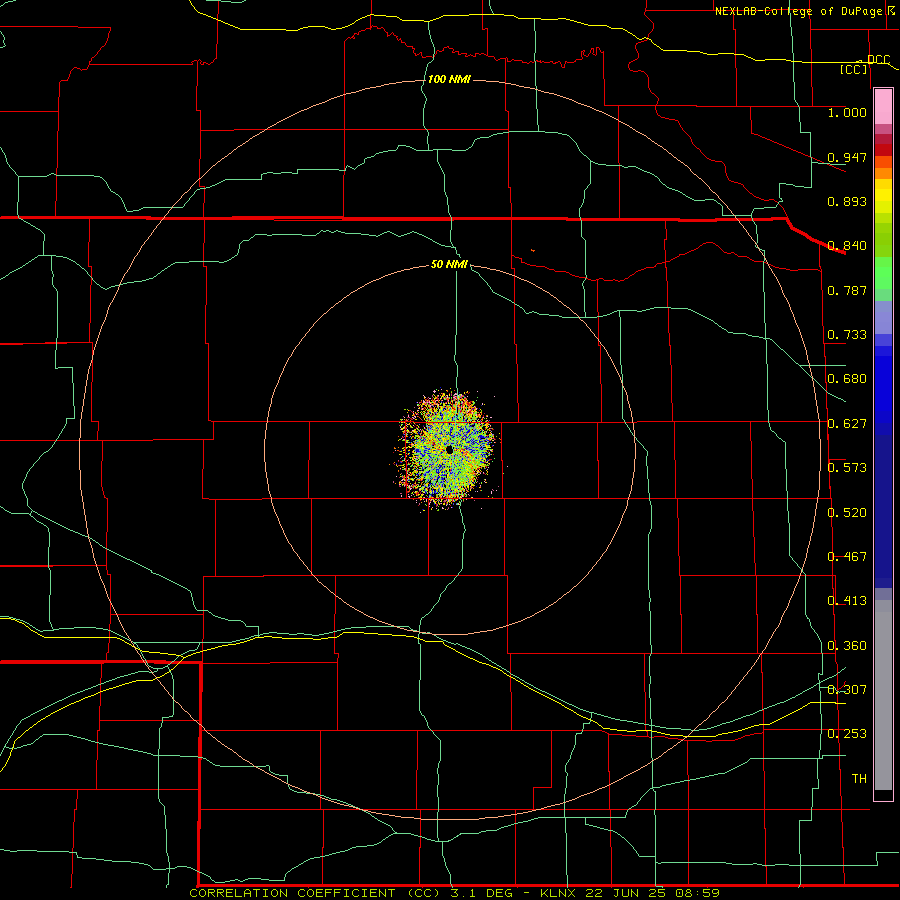Select the 0.467 legend value
Viewport: 900px width, 900px height.
pyautogui.click(x=847, y=557)
